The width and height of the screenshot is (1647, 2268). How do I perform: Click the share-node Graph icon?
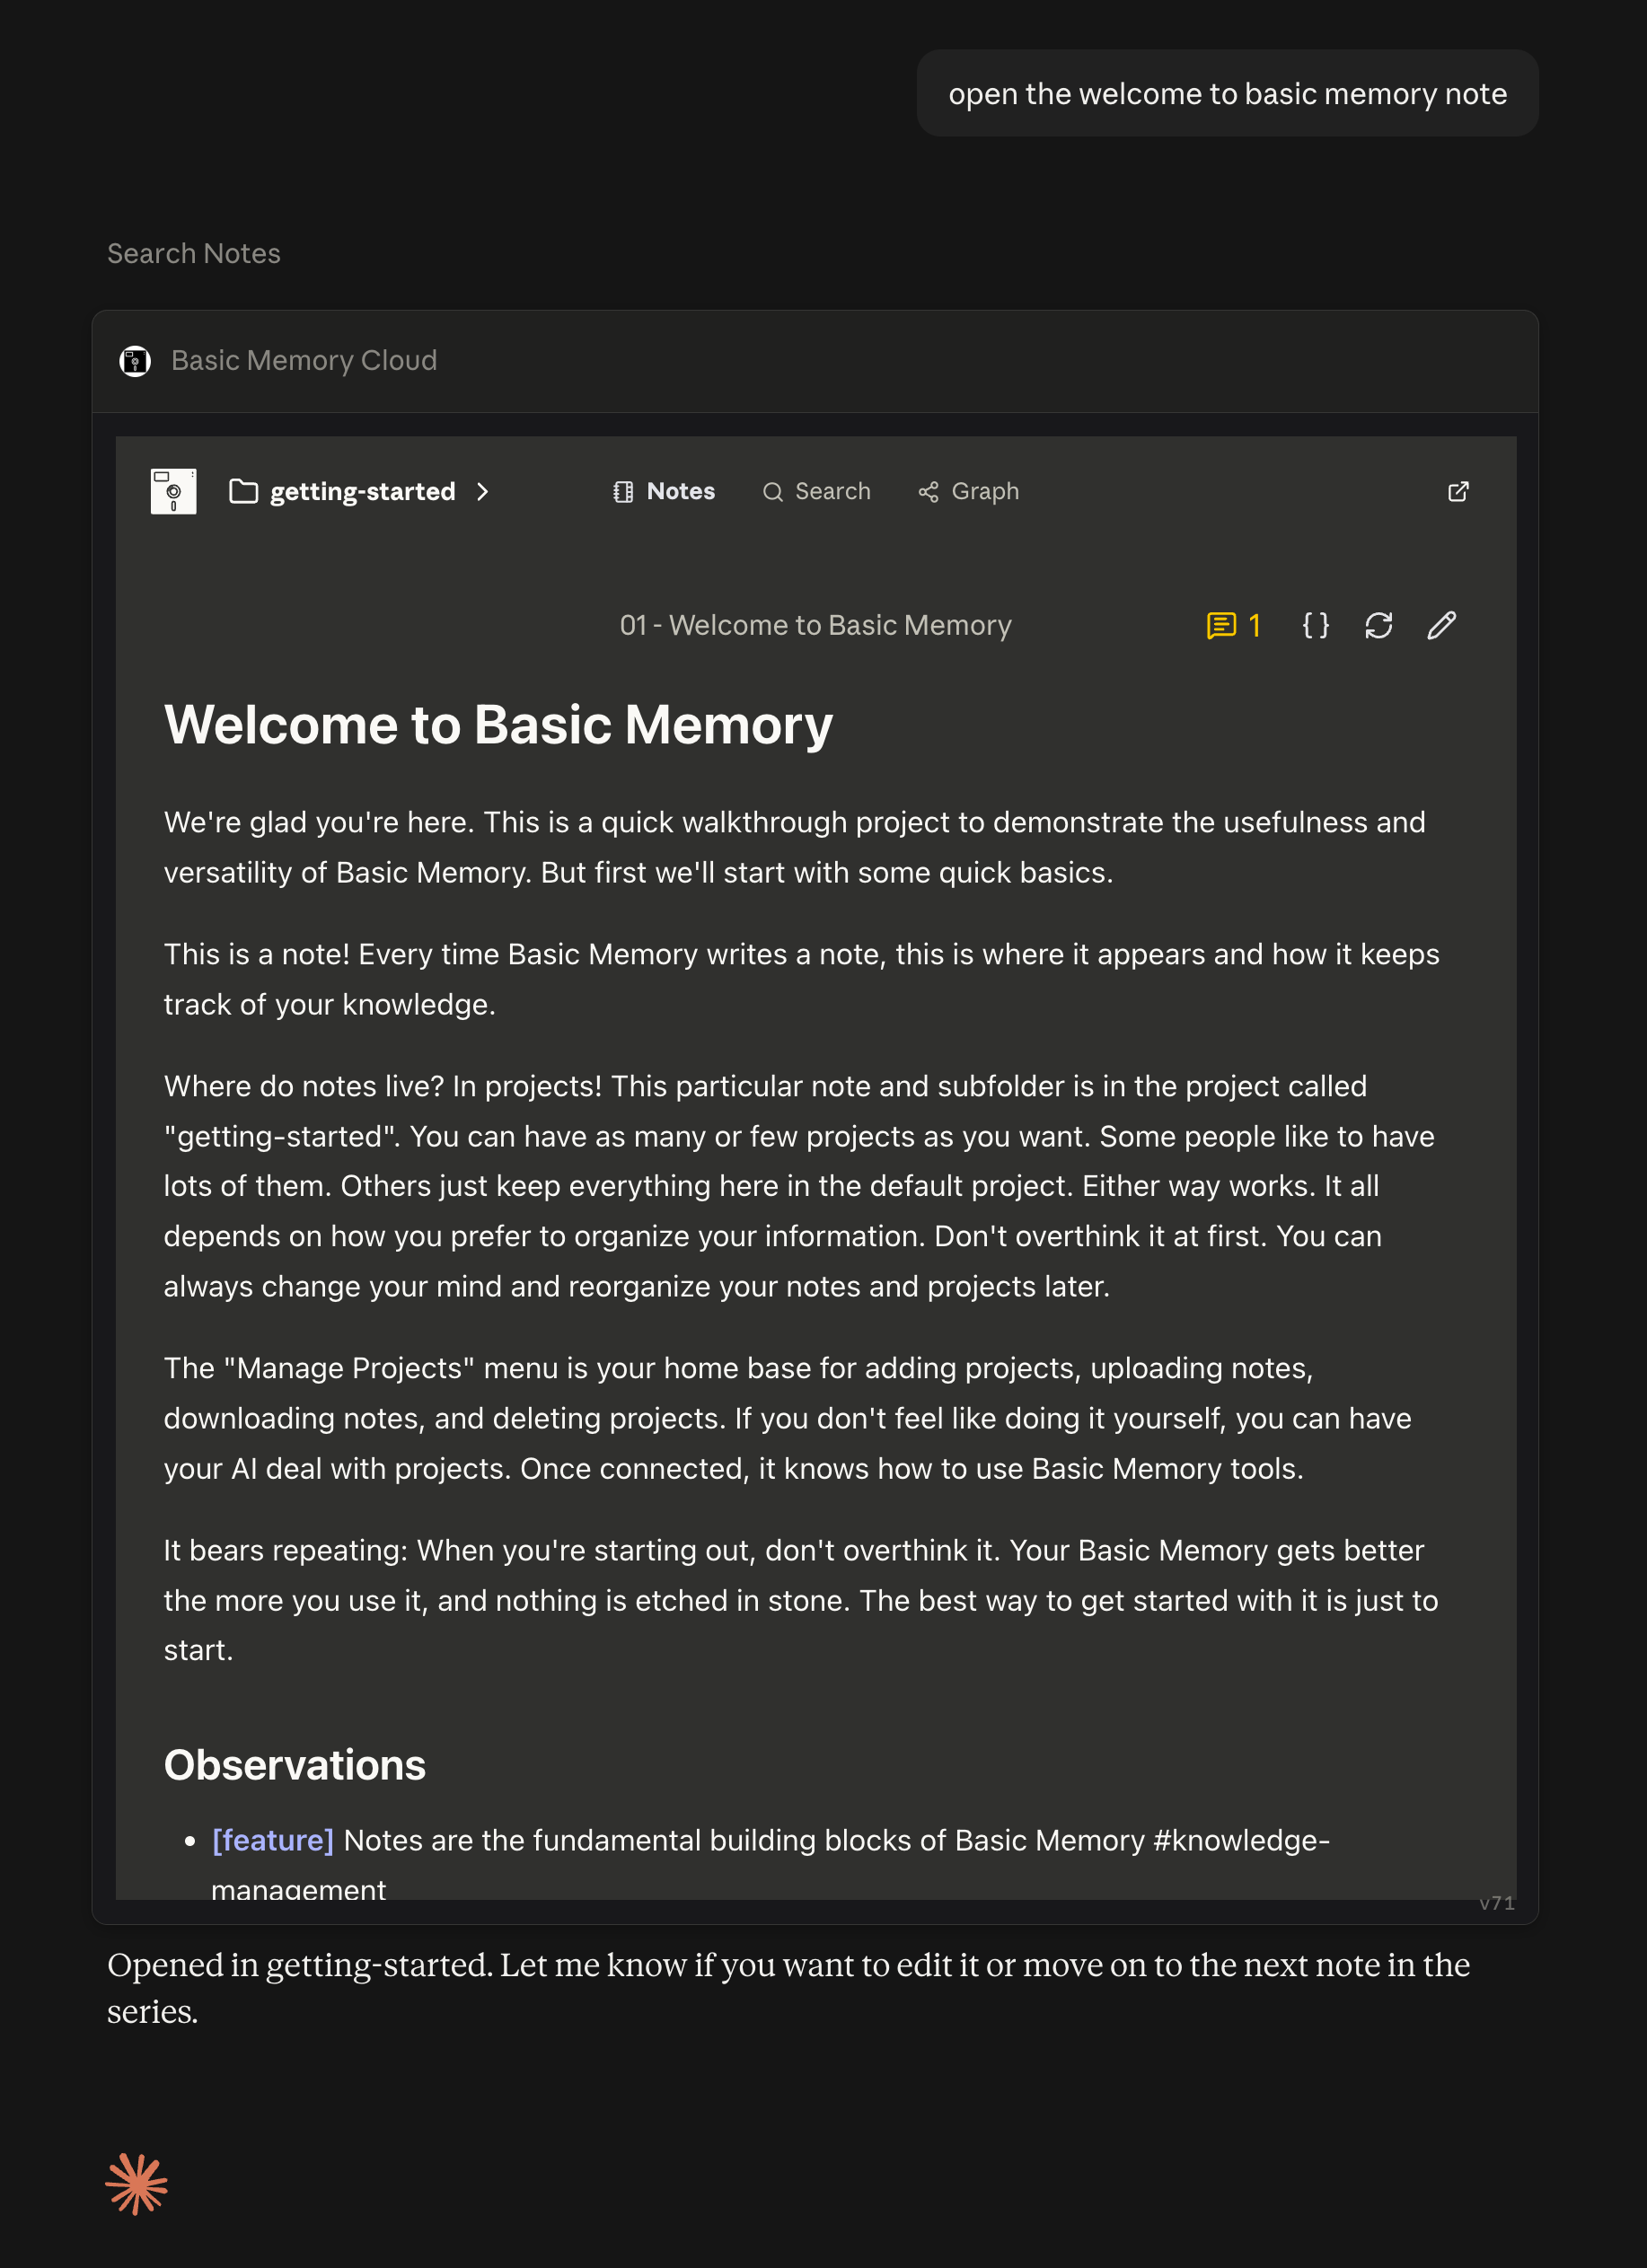coord(928,491)
